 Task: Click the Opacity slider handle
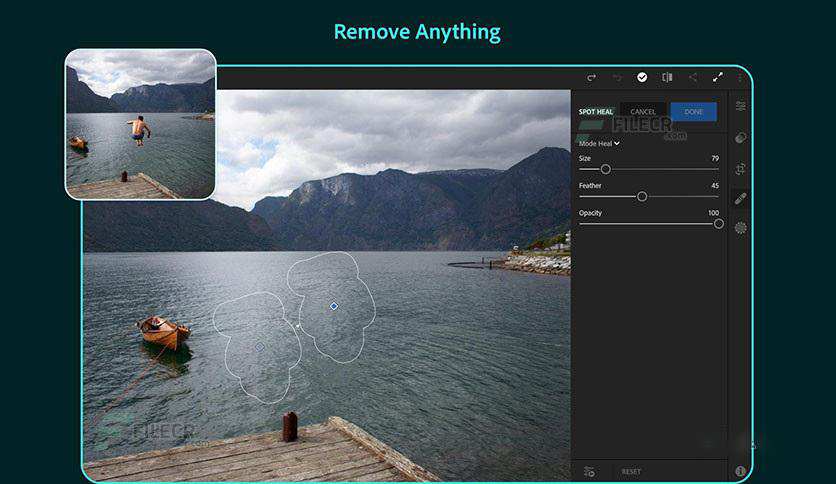(718, 224)
